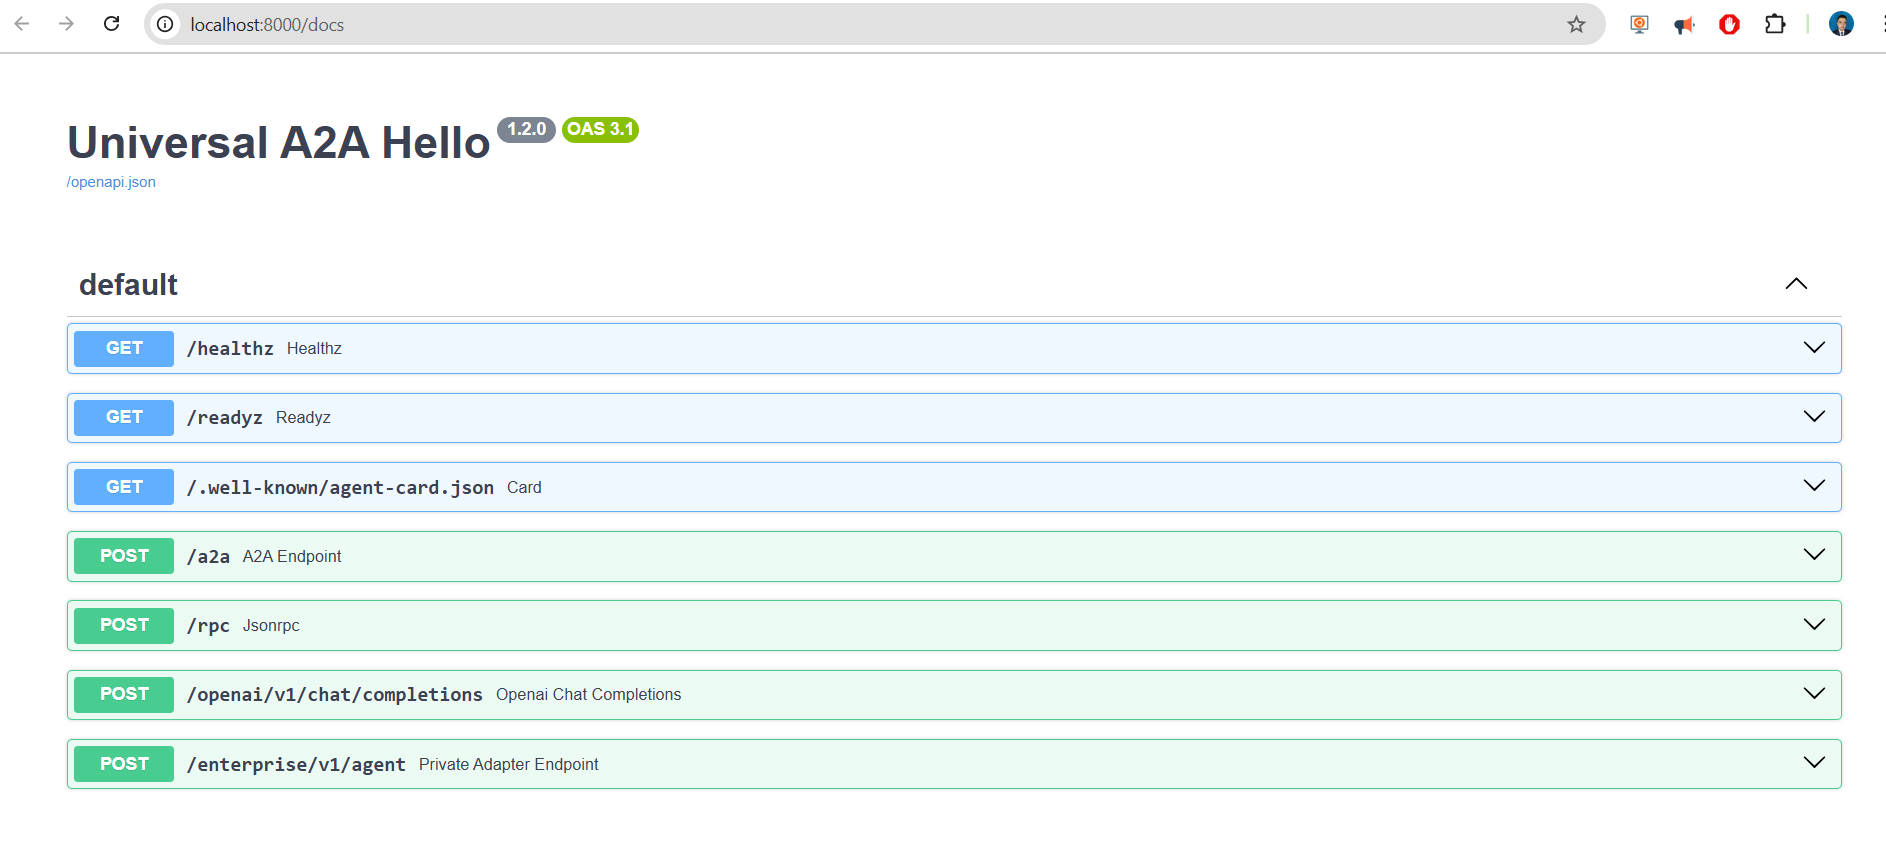Open the /openai/v1/chat/completions endpoint path
The height and width of the screenshot is (859, 1886).
[x=334, y=695]
